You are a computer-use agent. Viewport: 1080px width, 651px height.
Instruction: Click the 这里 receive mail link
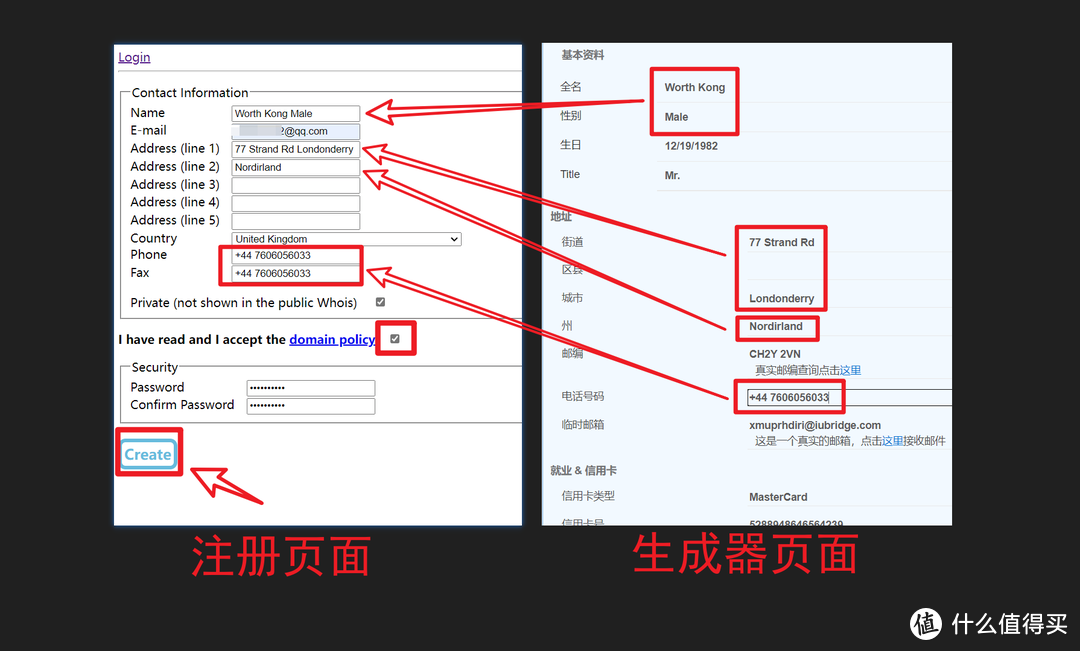pos(893,441)
